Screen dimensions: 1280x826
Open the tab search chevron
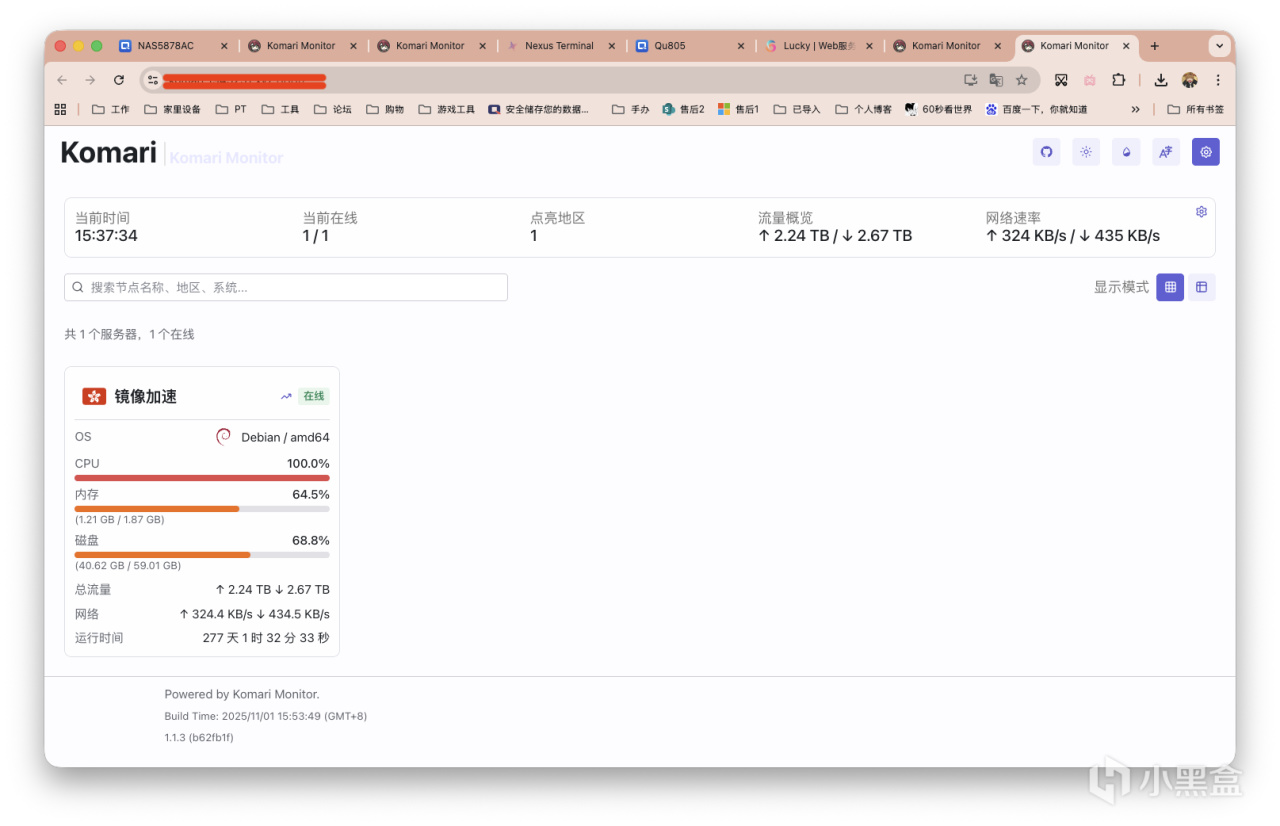point(1219,46)
